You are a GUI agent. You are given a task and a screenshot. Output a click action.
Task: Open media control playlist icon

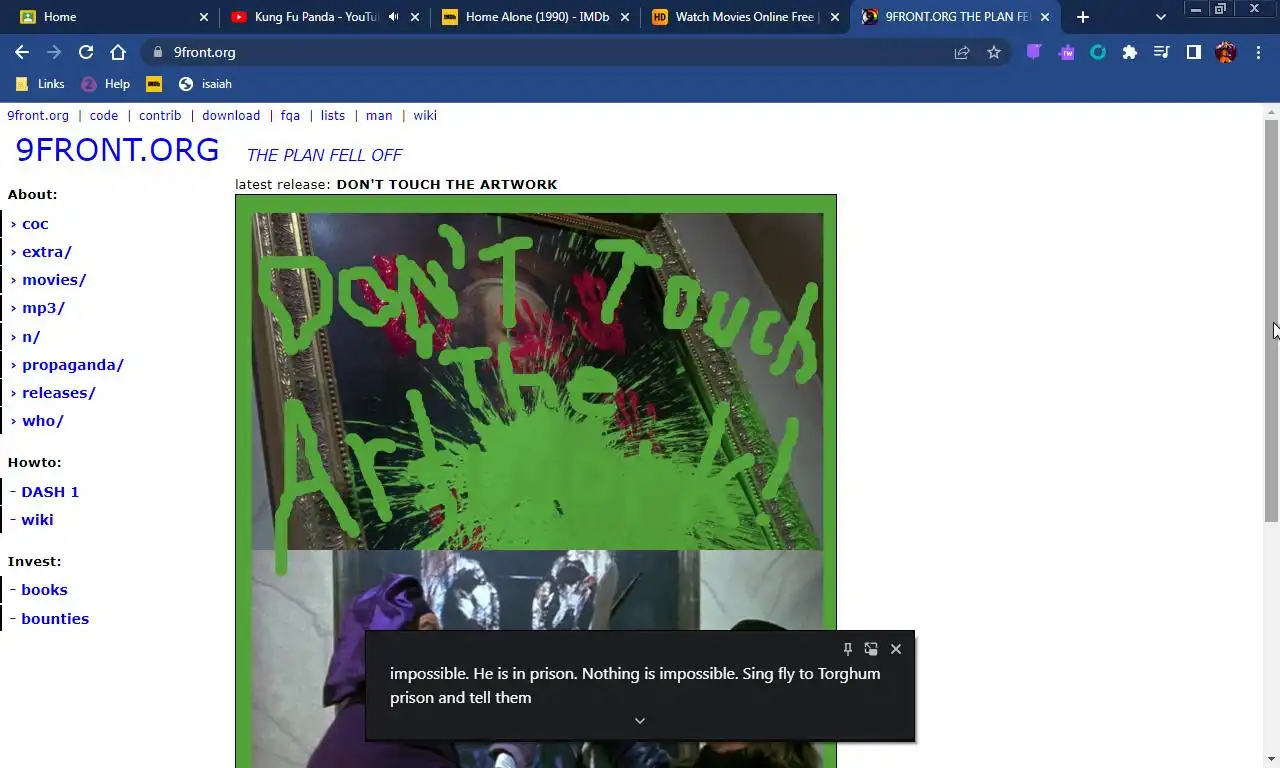(1162, 52)
